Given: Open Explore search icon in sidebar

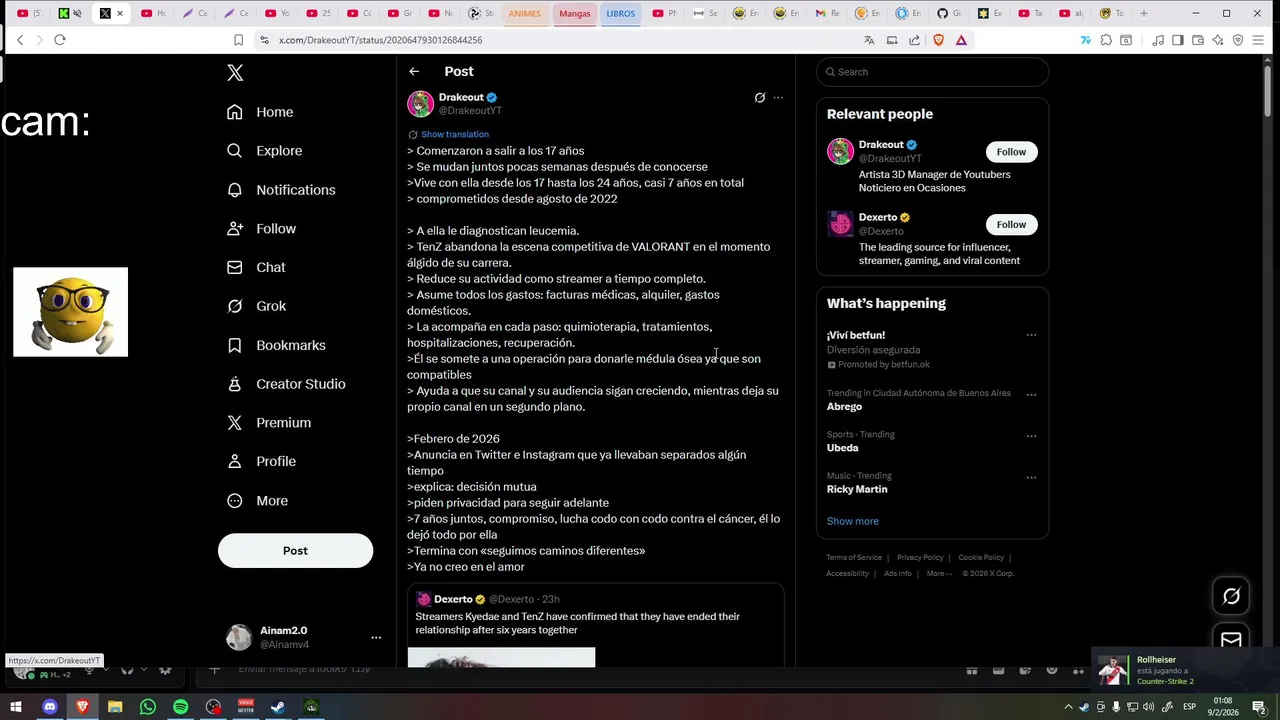Looking at the screenshot, I should [x=234, y=151].
